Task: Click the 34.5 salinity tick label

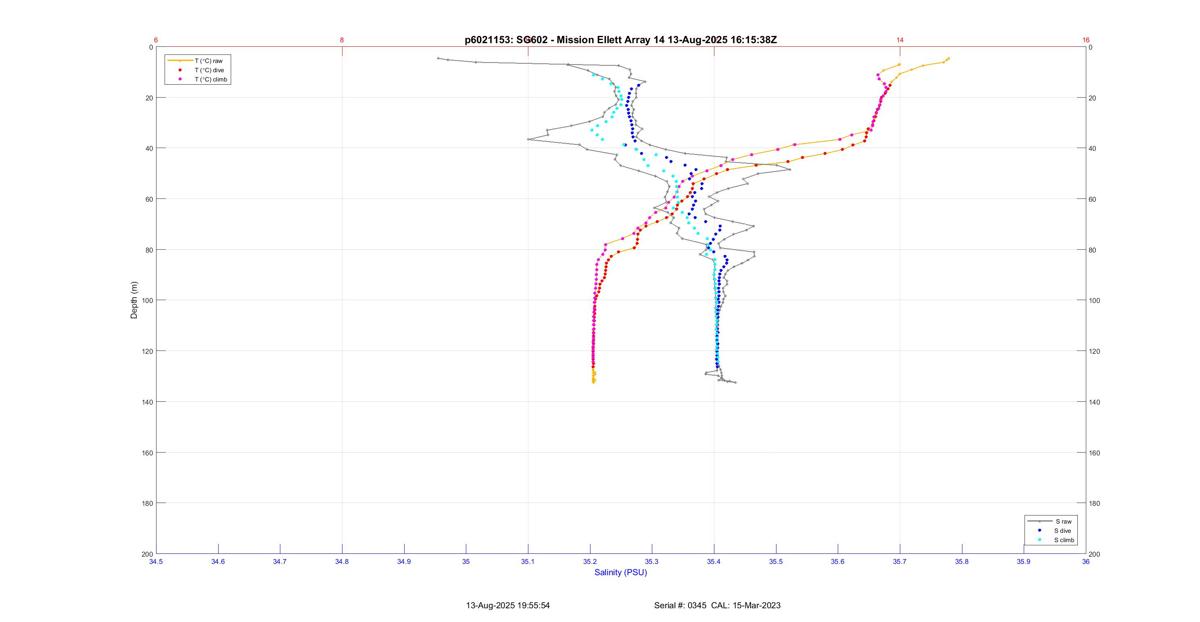Action: tap(156, 562)
